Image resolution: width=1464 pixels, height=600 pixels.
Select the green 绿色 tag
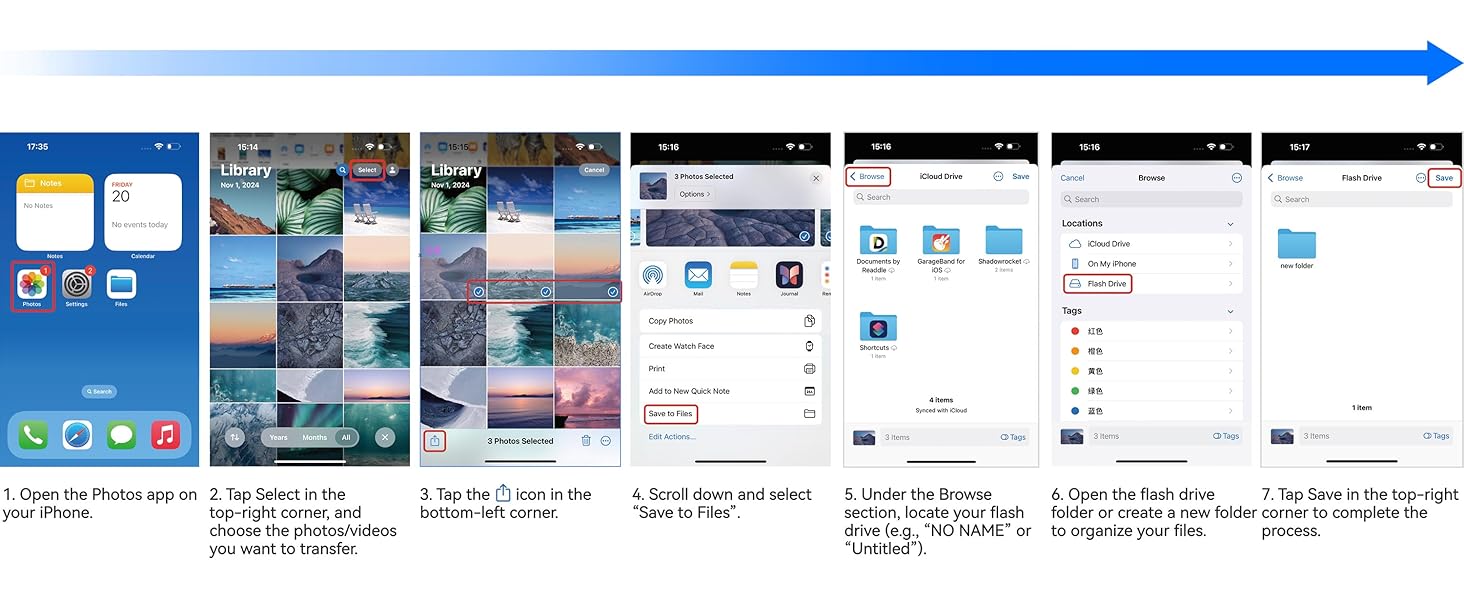[x=1151, y=391]
